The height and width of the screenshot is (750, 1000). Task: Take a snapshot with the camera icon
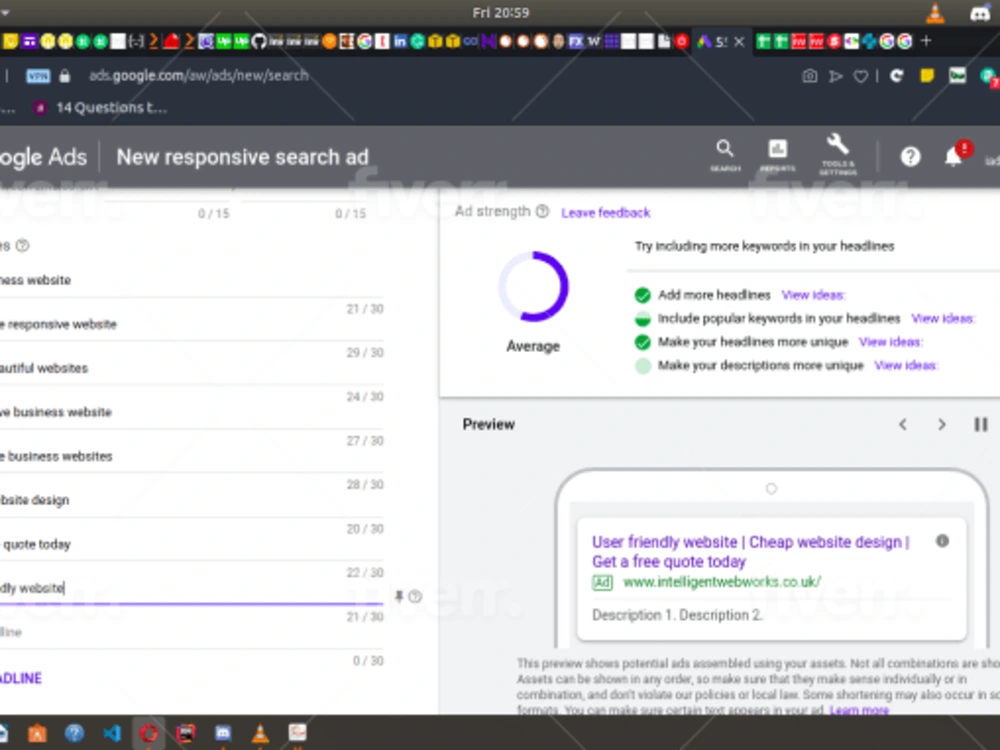click(x=809, y=76)
